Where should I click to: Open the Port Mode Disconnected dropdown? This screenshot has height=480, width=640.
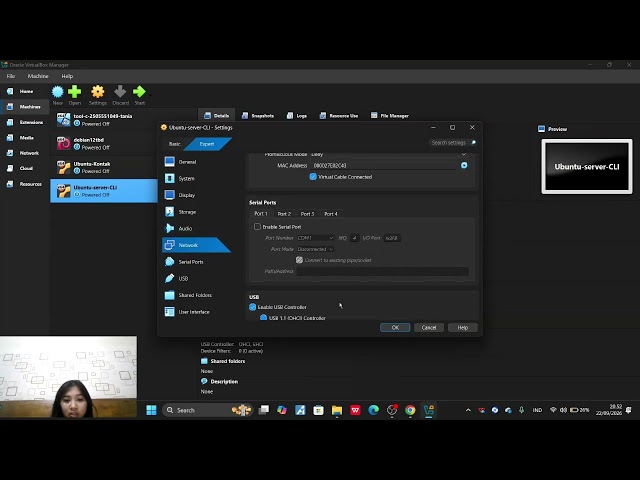(315, 249)
